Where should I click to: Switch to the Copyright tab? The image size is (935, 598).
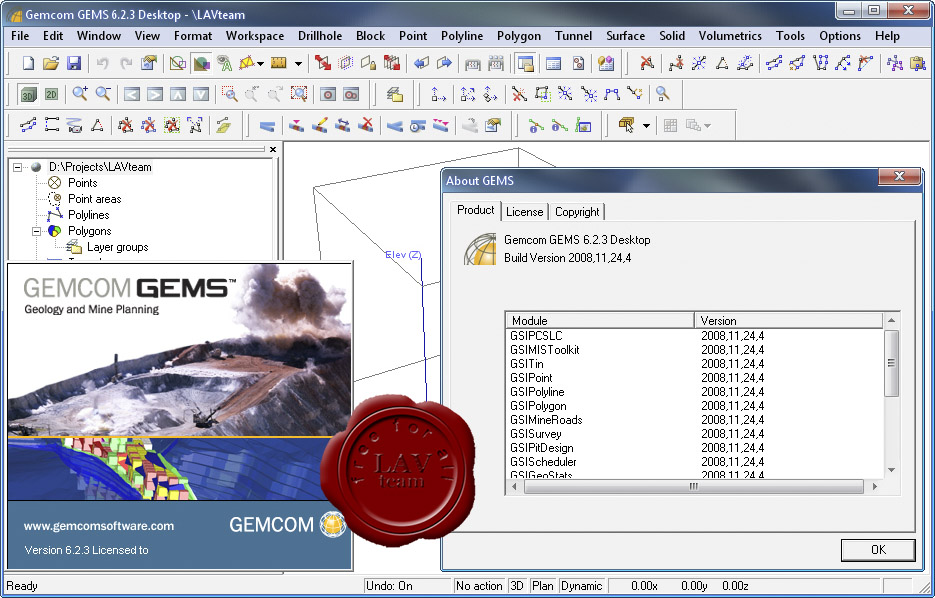click(577, 212)
